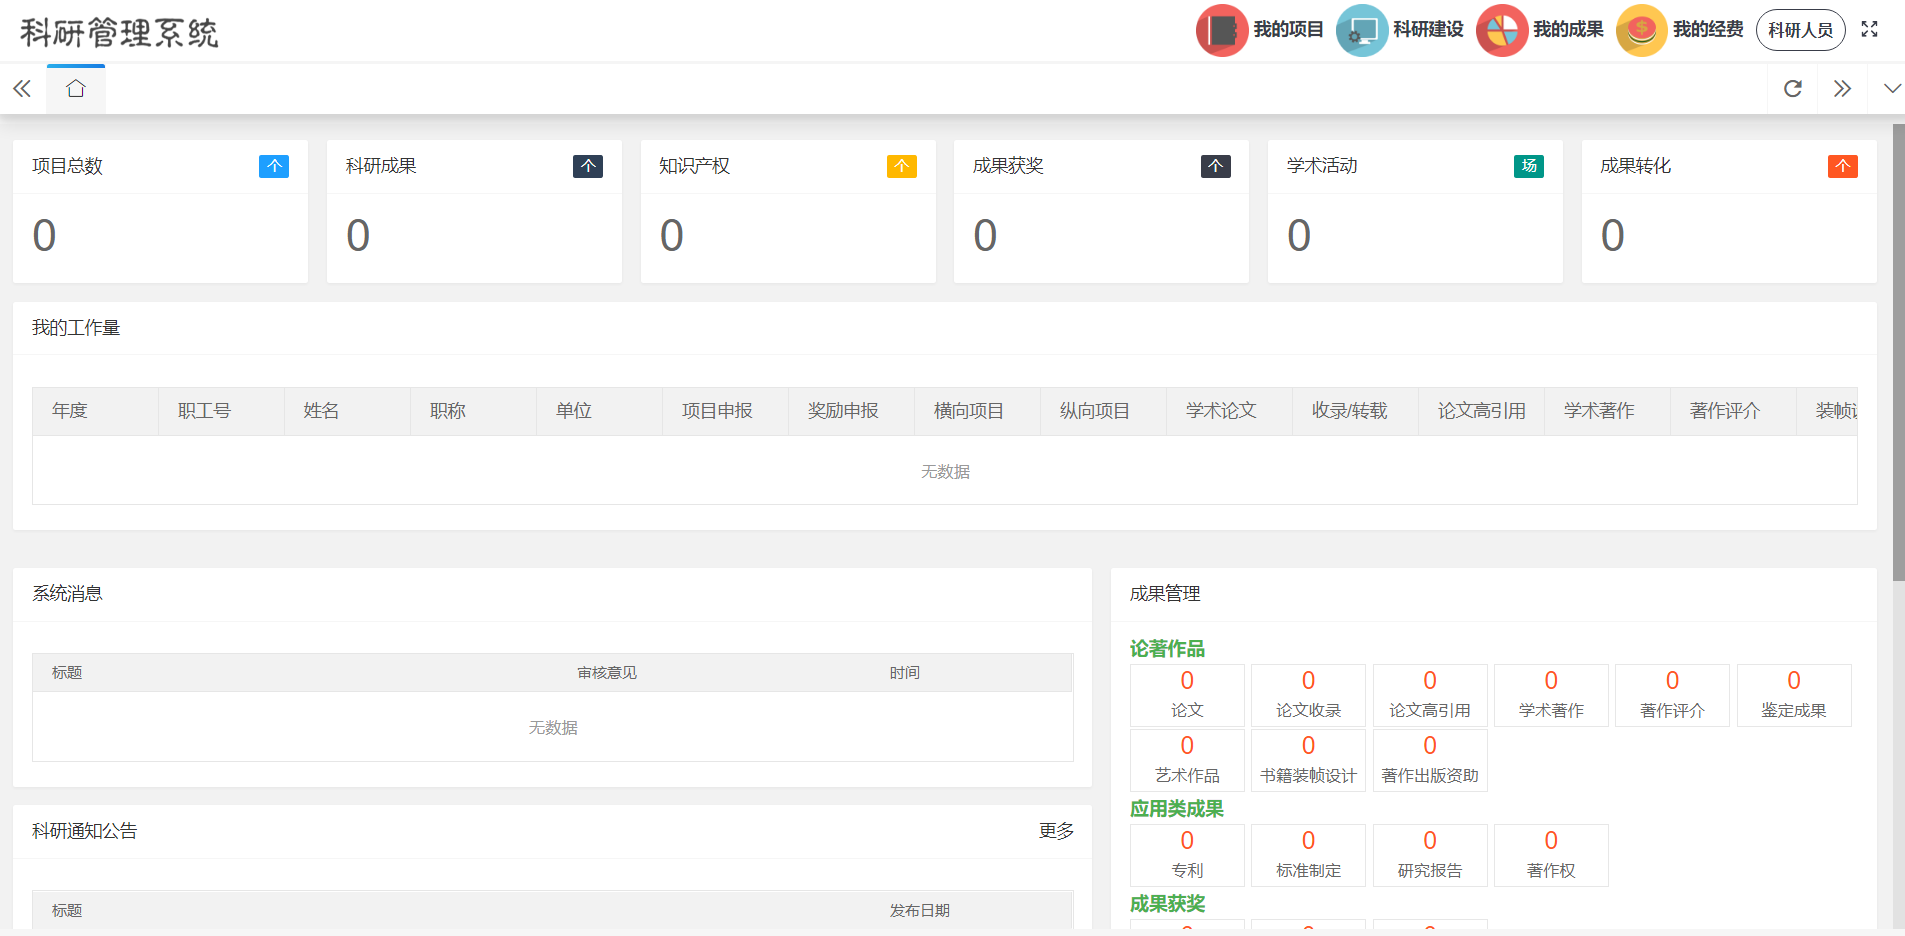
Task: Open the 论文 count tile
Action: 1187,695
